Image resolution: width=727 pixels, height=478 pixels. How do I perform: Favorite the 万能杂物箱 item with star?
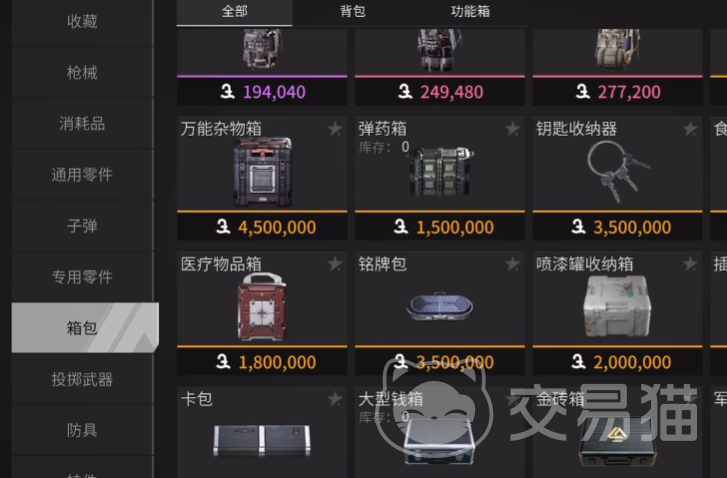(x=335, y=128)
